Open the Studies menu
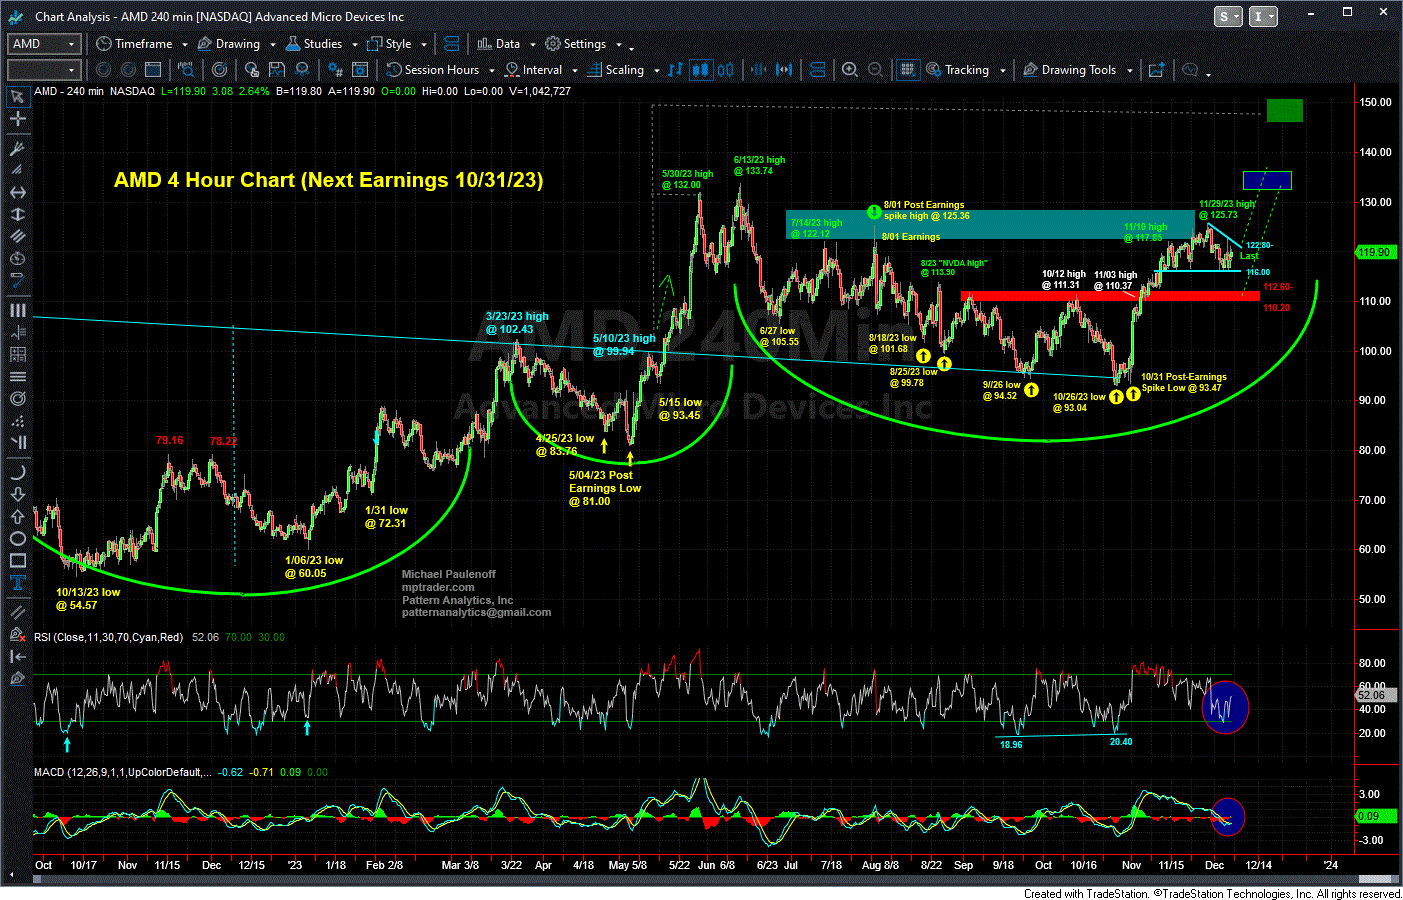The width and height of the screenshot is (1403, 900). click(314, 44)
